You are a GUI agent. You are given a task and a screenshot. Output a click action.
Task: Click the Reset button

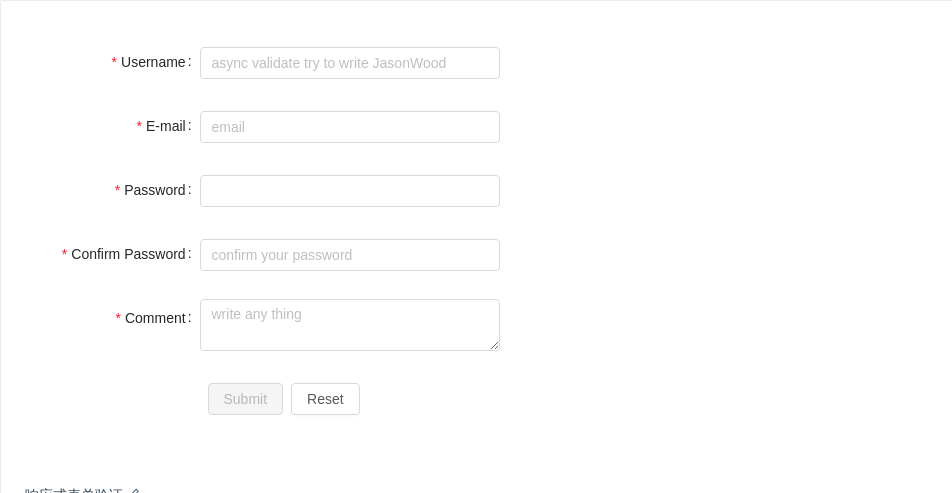[325, 399]
